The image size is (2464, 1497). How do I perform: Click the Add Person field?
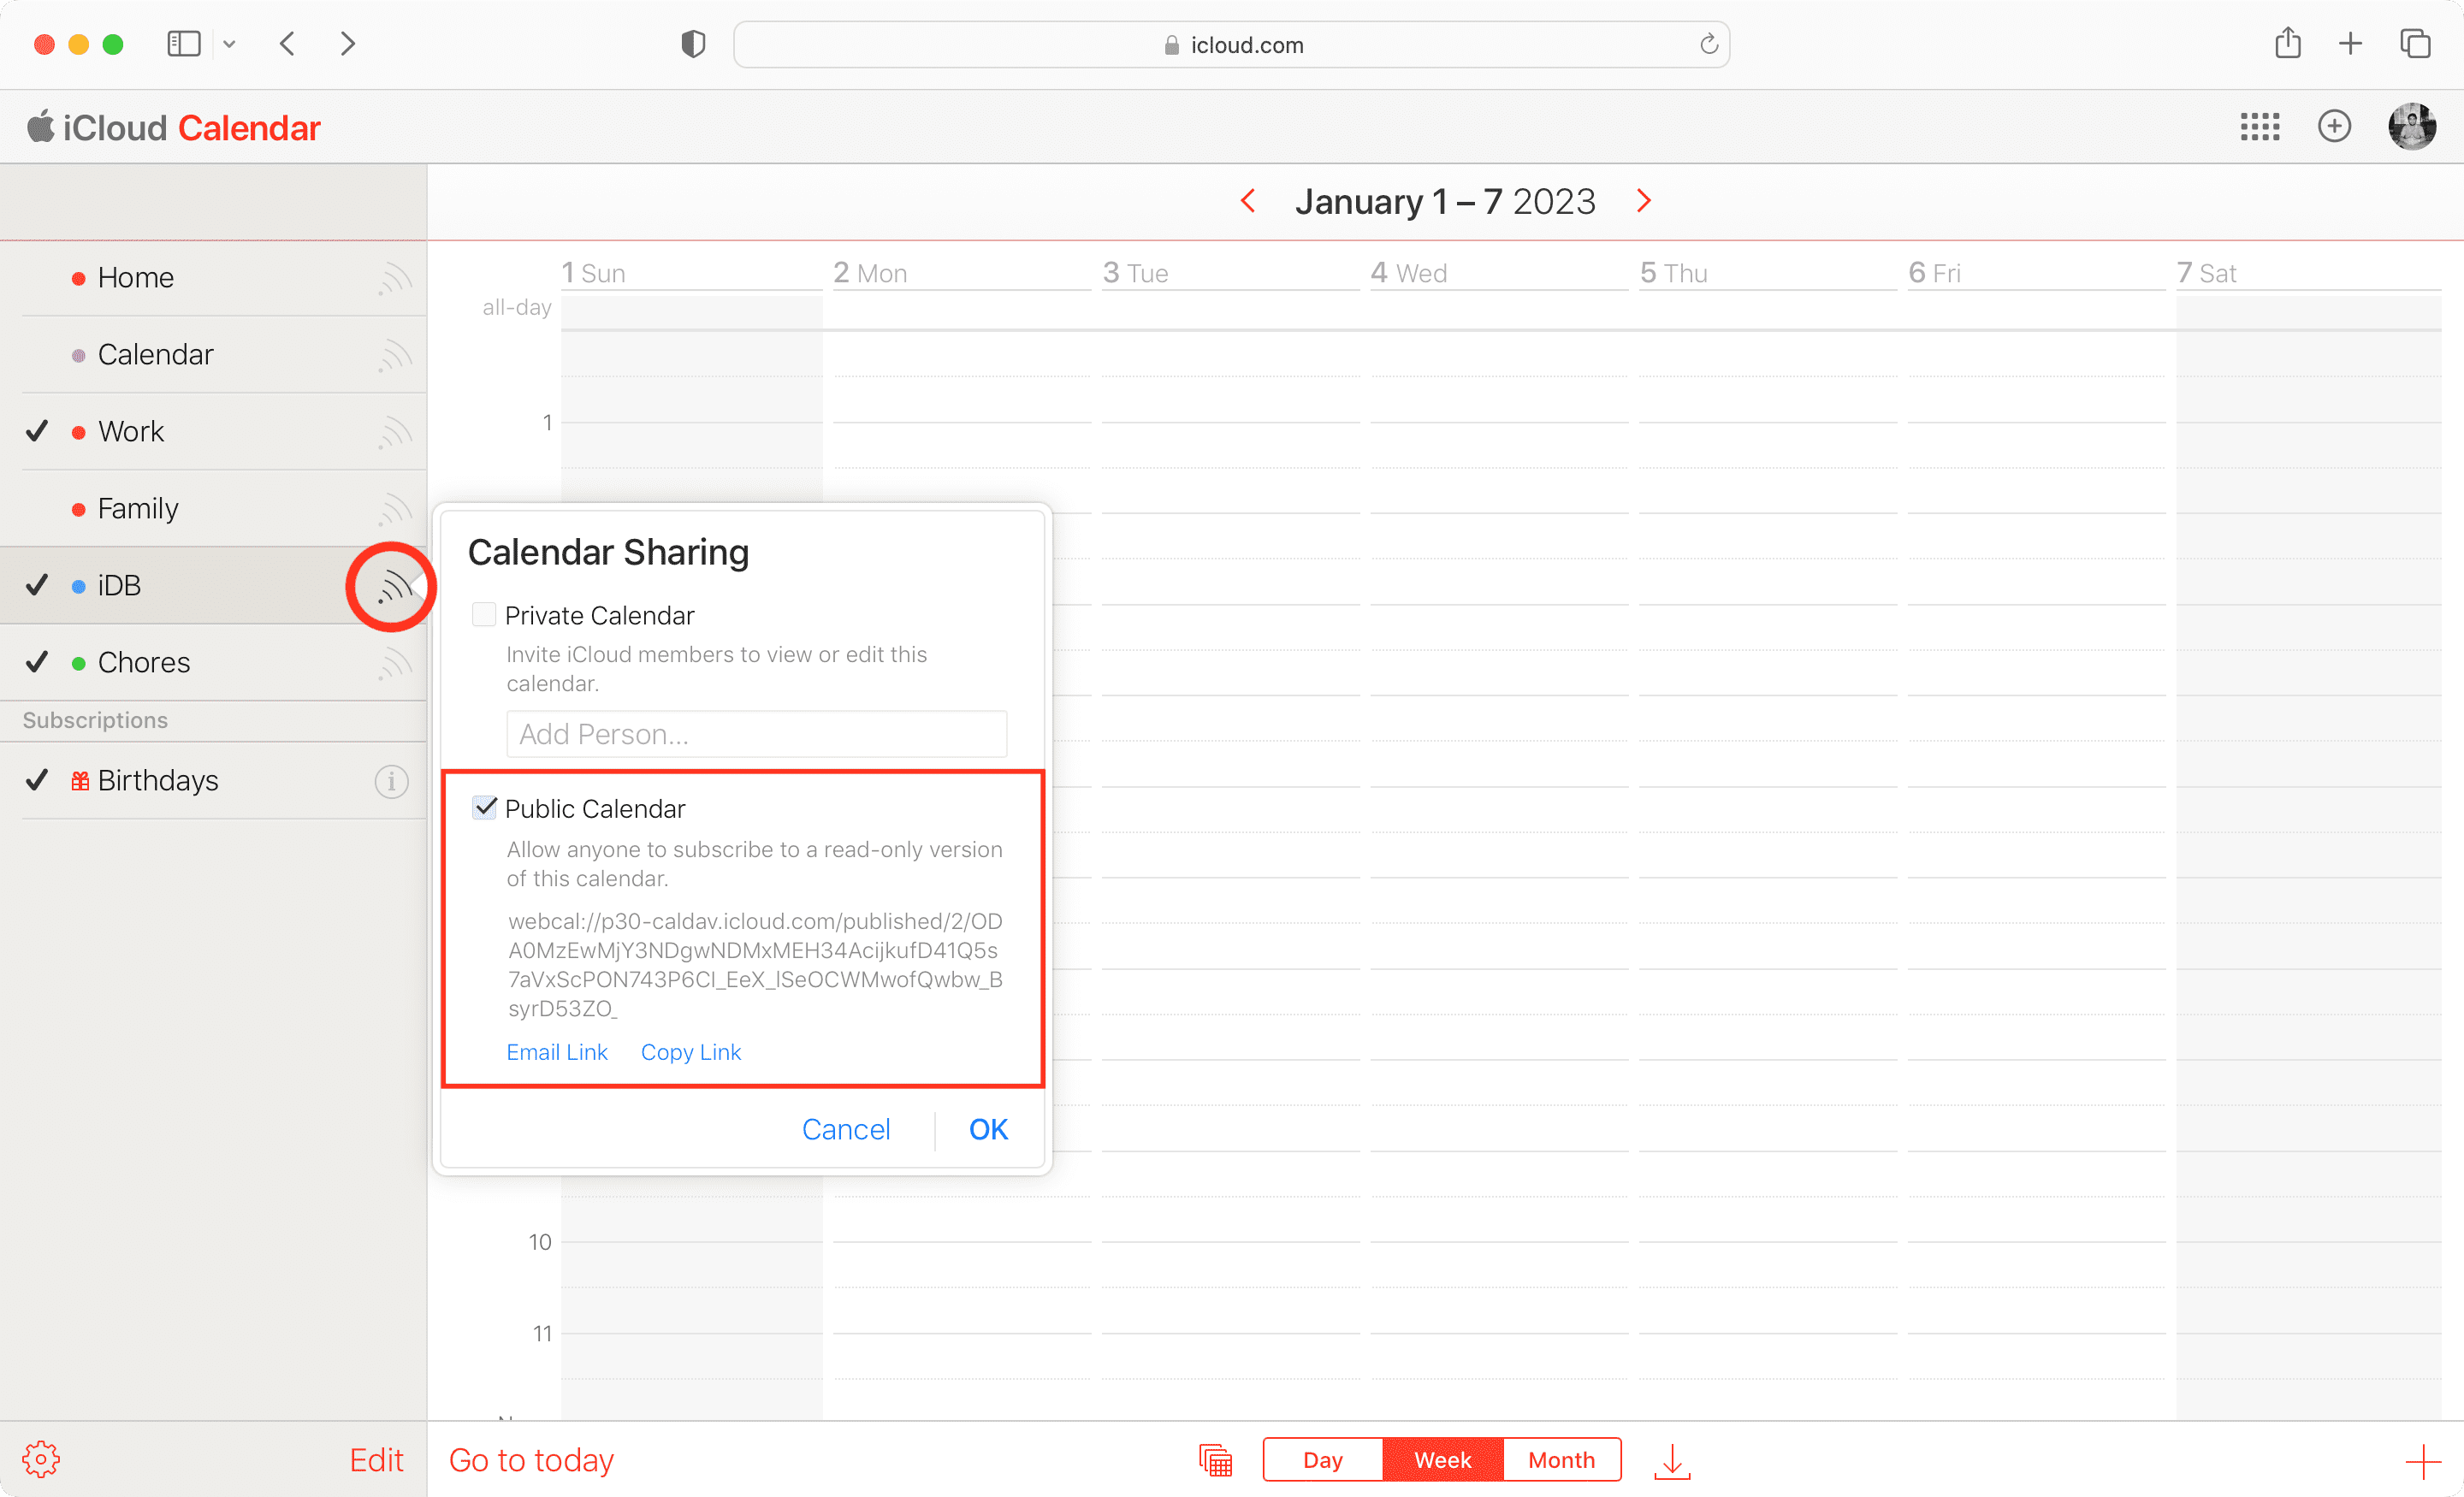(756, 734)
